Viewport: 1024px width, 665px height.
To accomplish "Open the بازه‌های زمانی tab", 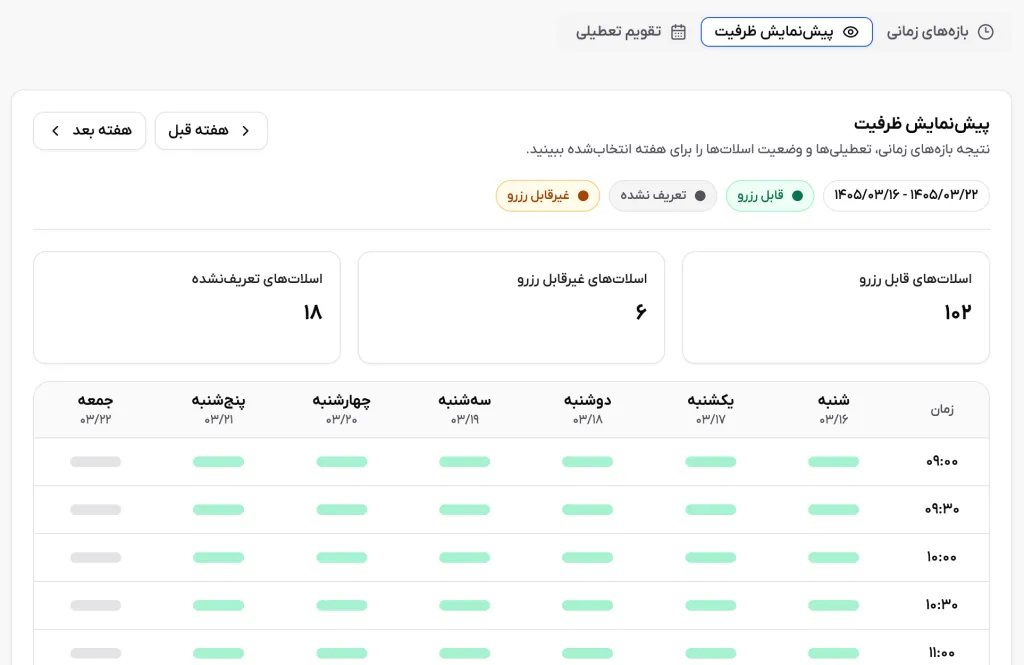I will click(940, 32).
